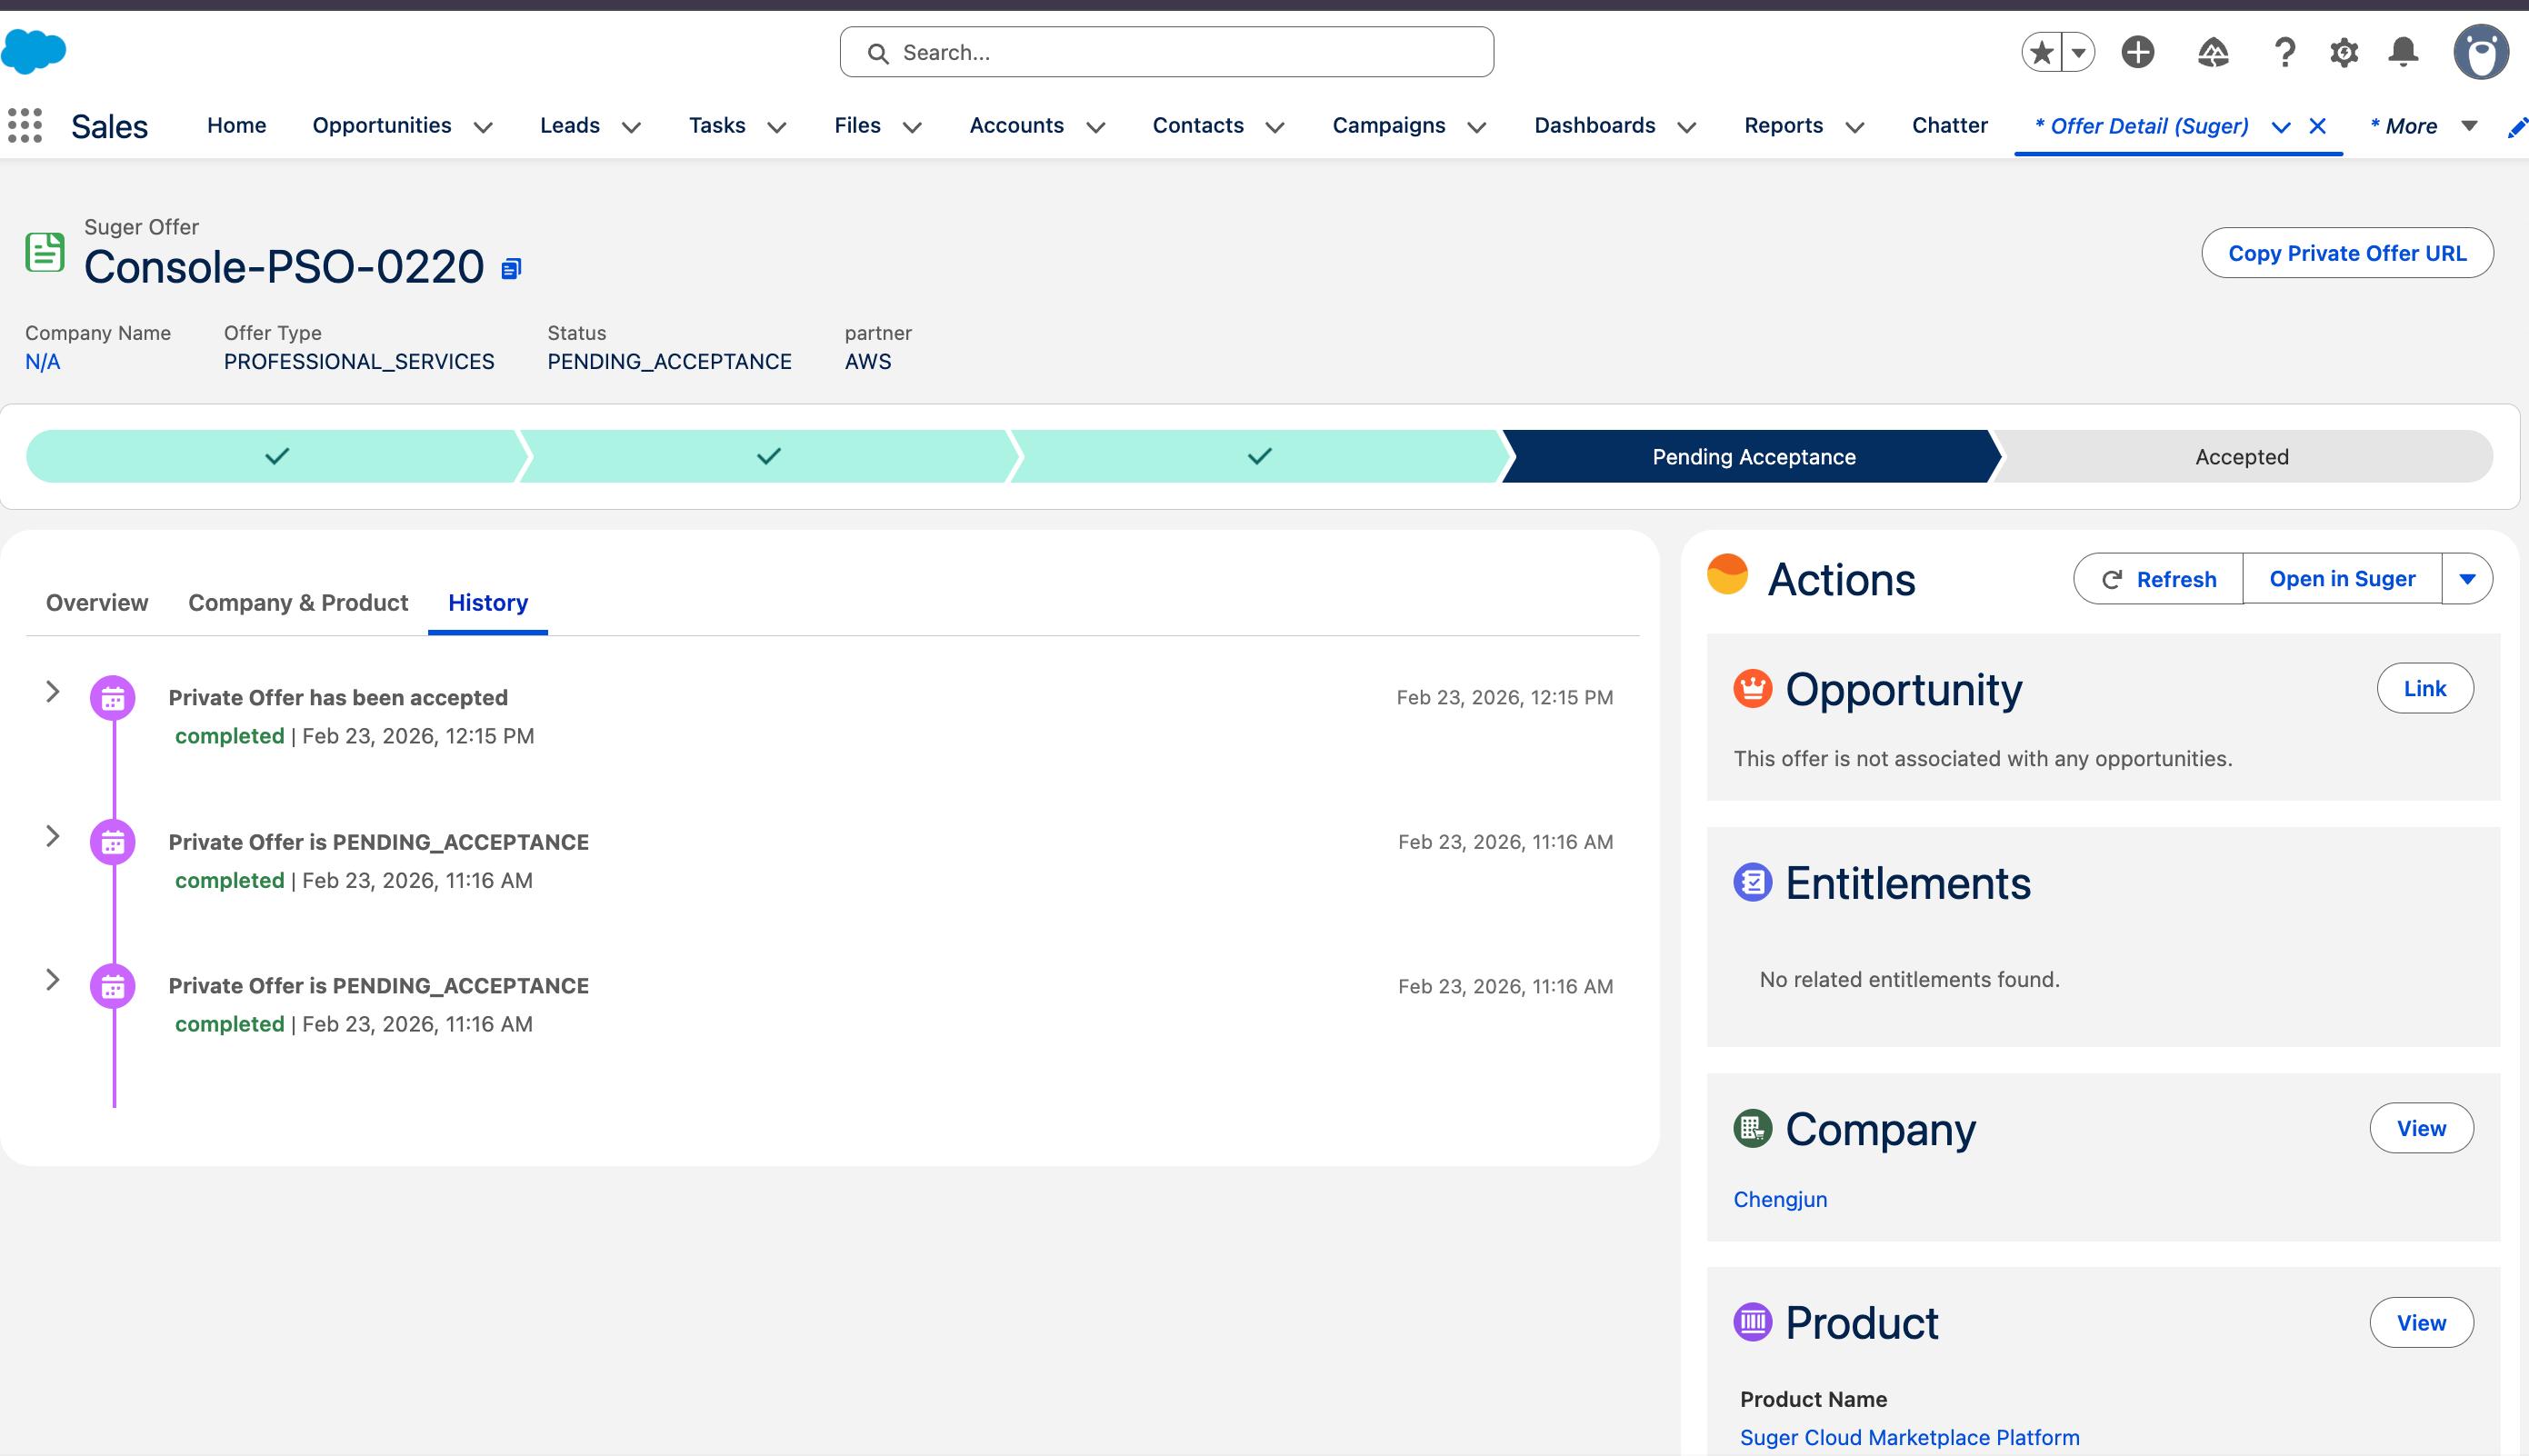Image resolution: width=2529 pixels, height=1456 pixels.
Task: Switch to the Company & Product tab
Action: (298, 602)
